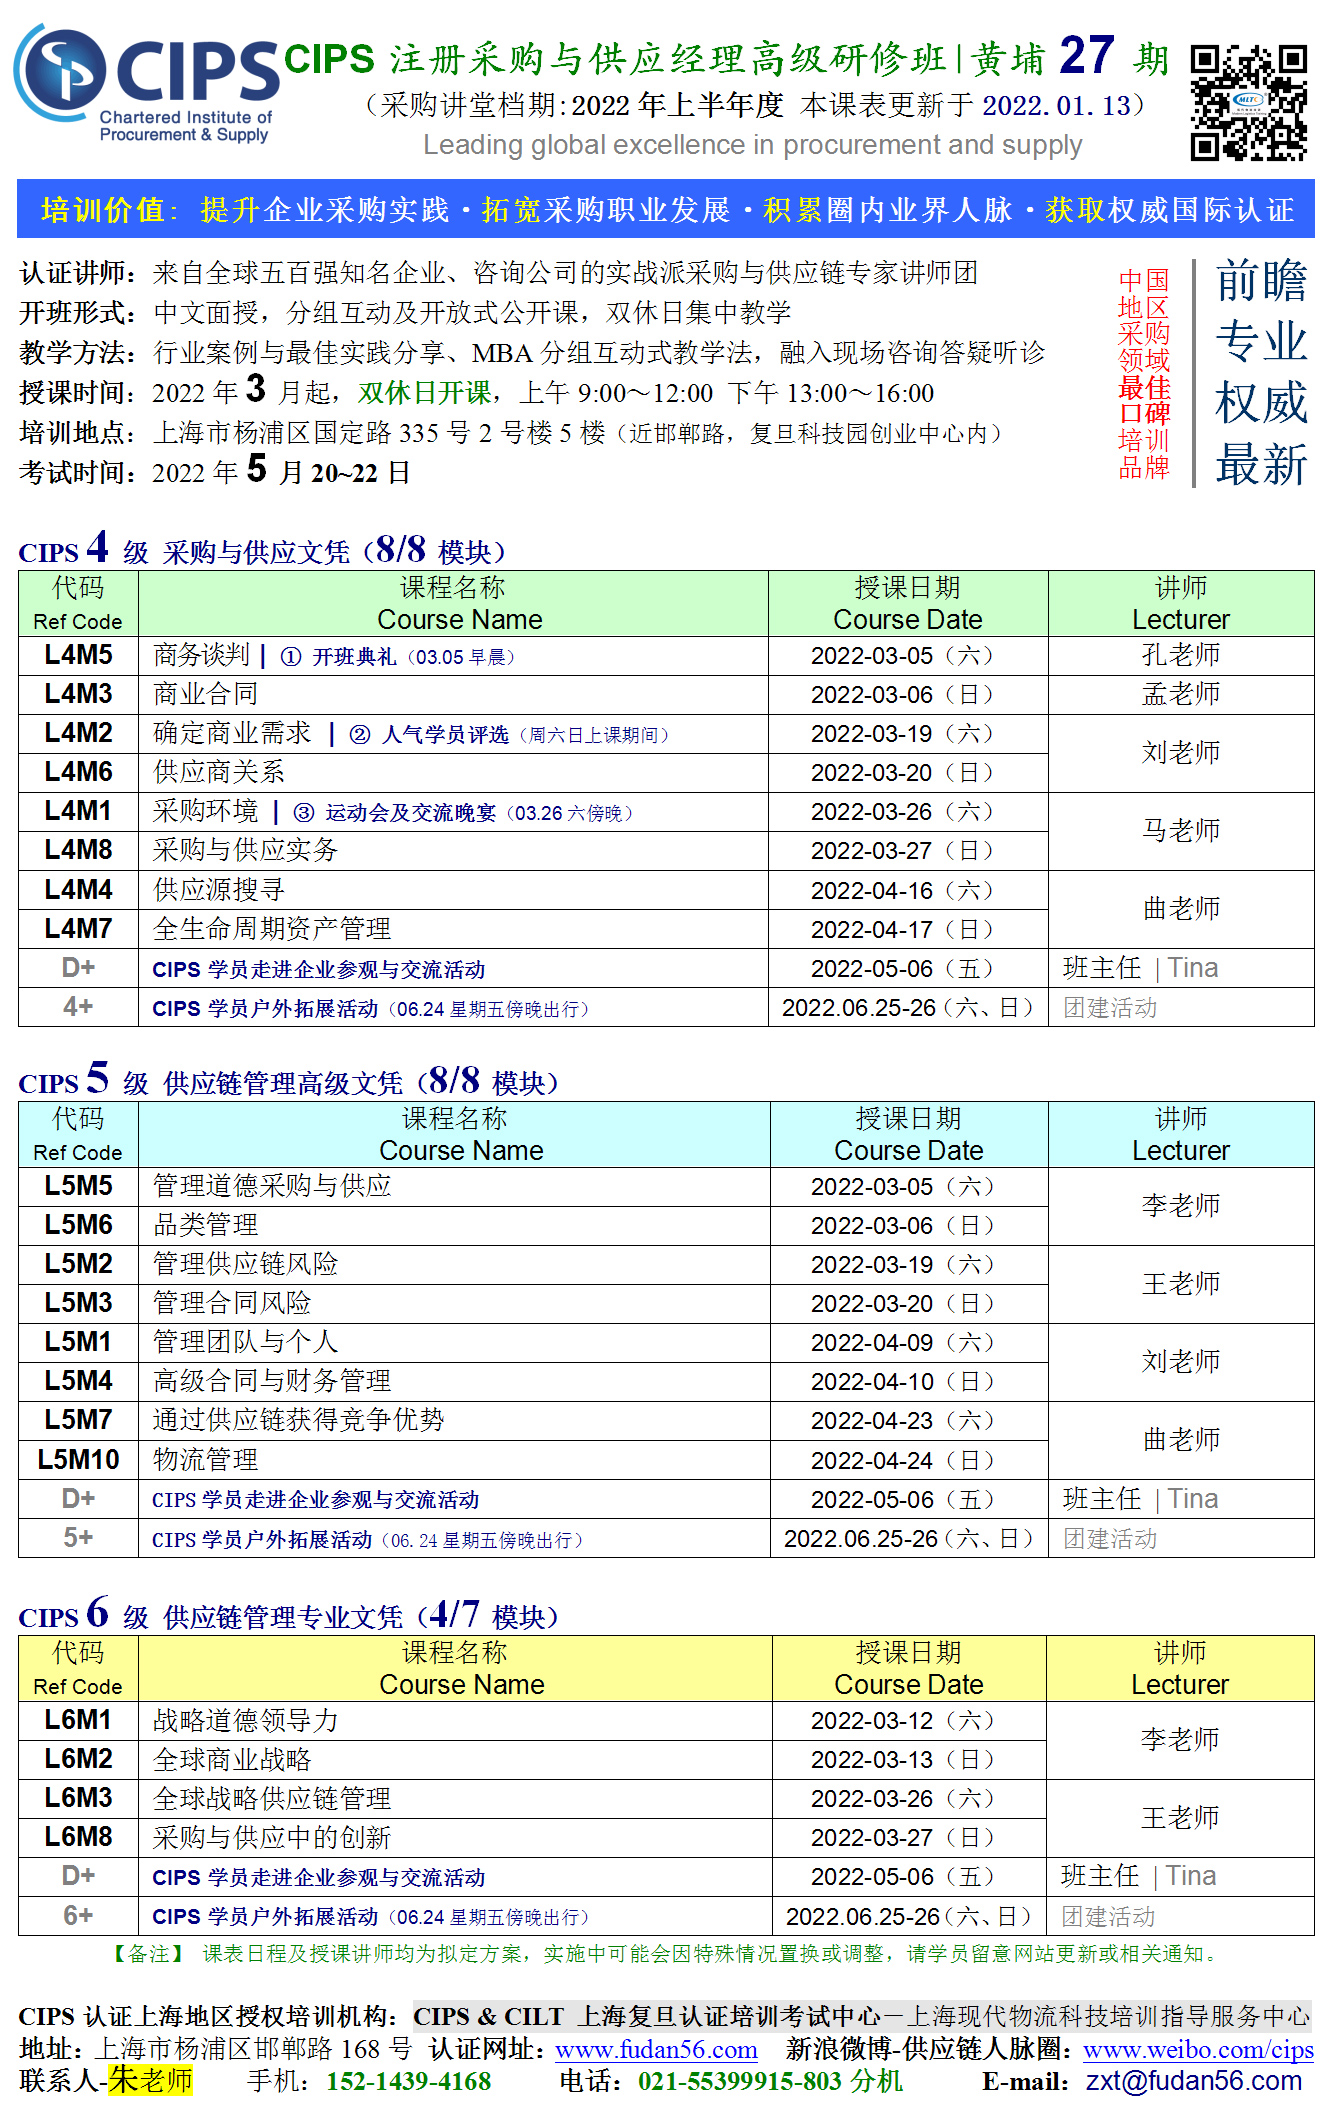
Task: Click course name 物流管理
Action: (206, 1460)
